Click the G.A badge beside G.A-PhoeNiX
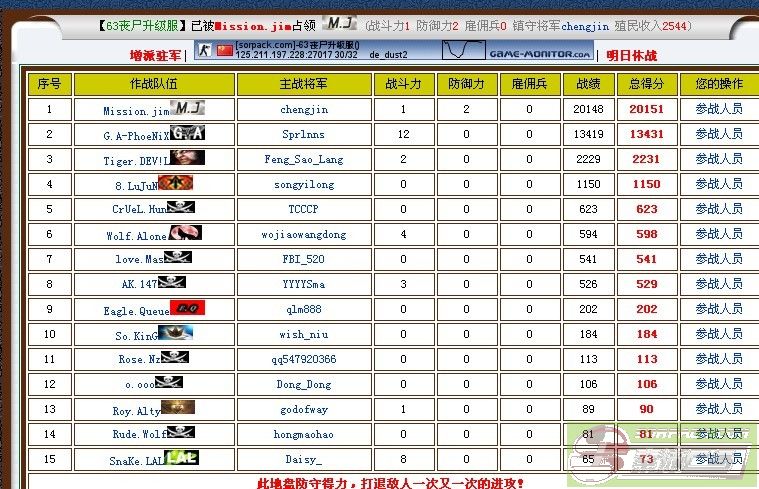The image size is (759, 489). [188, 133]
